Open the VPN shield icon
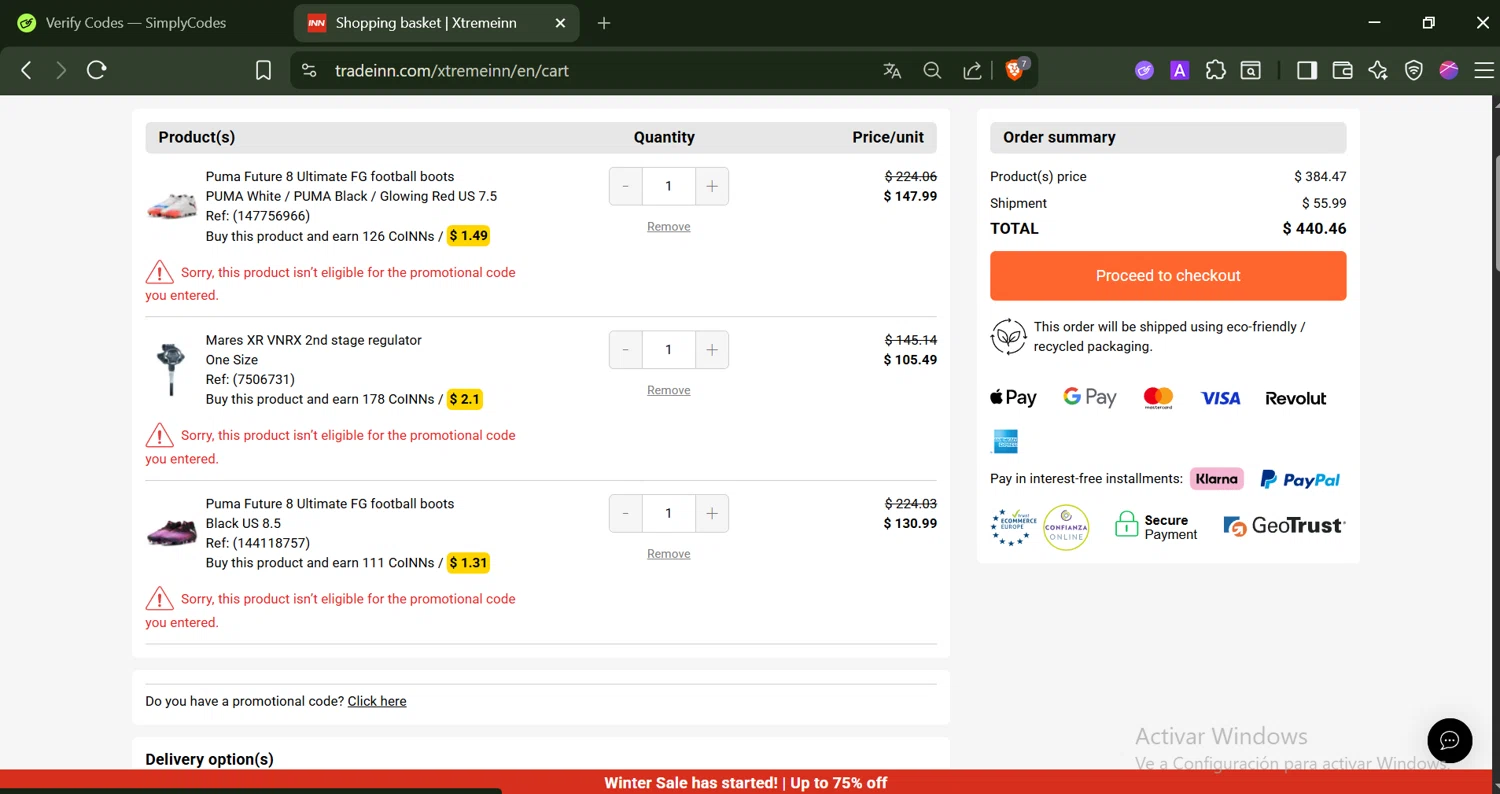Screen dimensions: 1500x794 point(1414,70)
